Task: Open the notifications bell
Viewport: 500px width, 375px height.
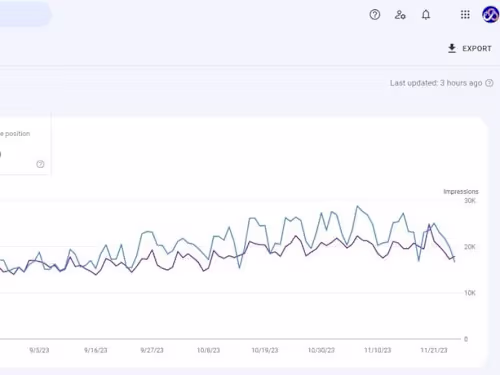Action: pos(426,15)
